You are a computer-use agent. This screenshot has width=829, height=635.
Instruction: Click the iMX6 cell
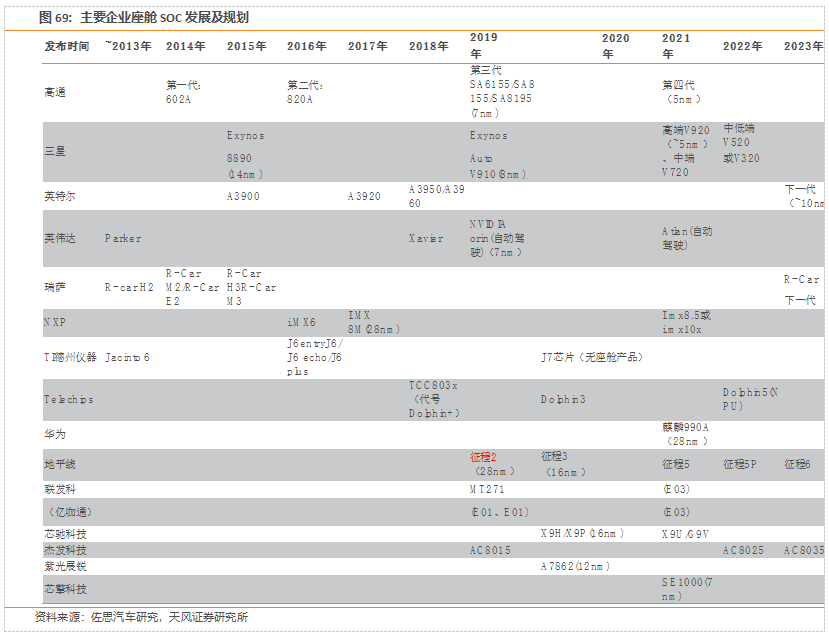click(x=301, y=323)
